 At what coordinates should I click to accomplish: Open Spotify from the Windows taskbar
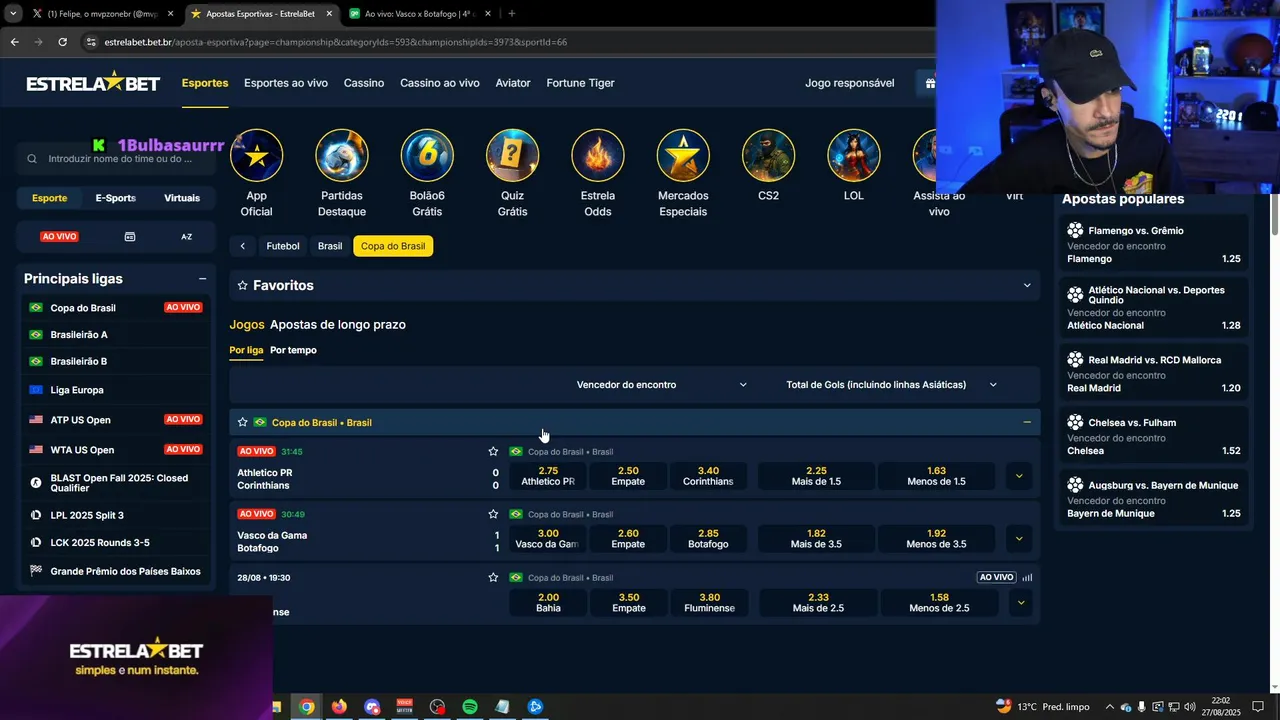pyautogui.click(x=470, y=707)
